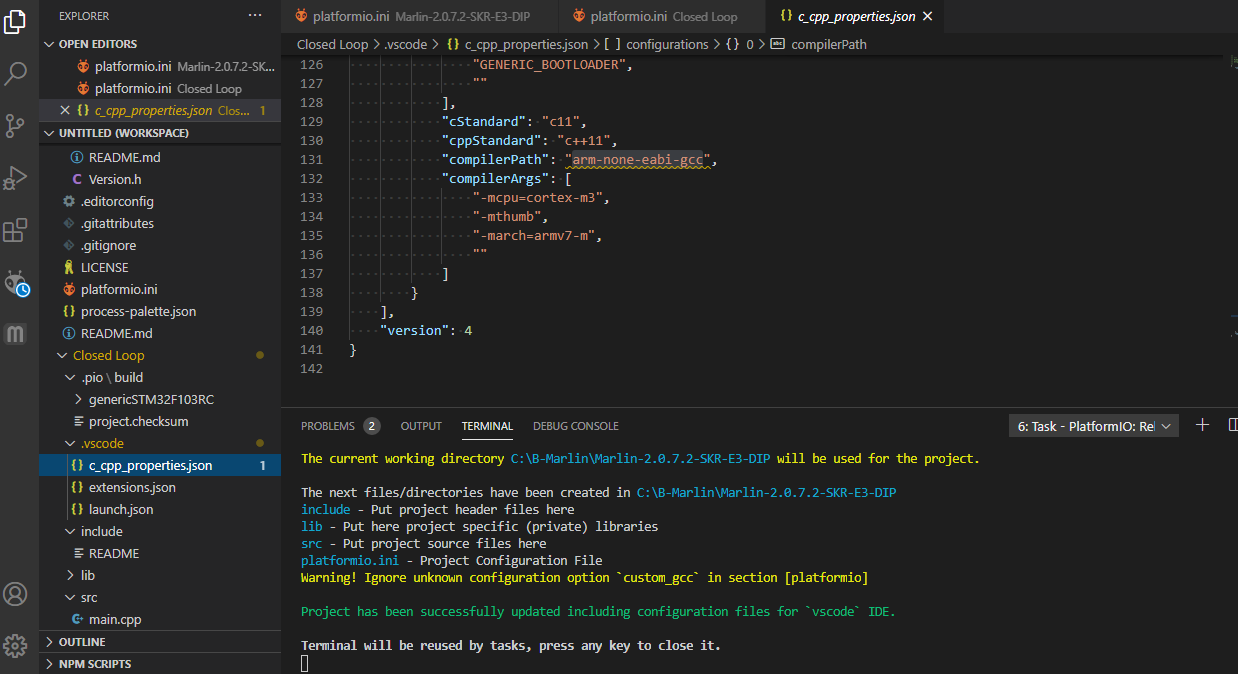1238x674 pixels.
Task: Collapse the Untitled (Workspace) section
Action: click(x=160, y=133)
